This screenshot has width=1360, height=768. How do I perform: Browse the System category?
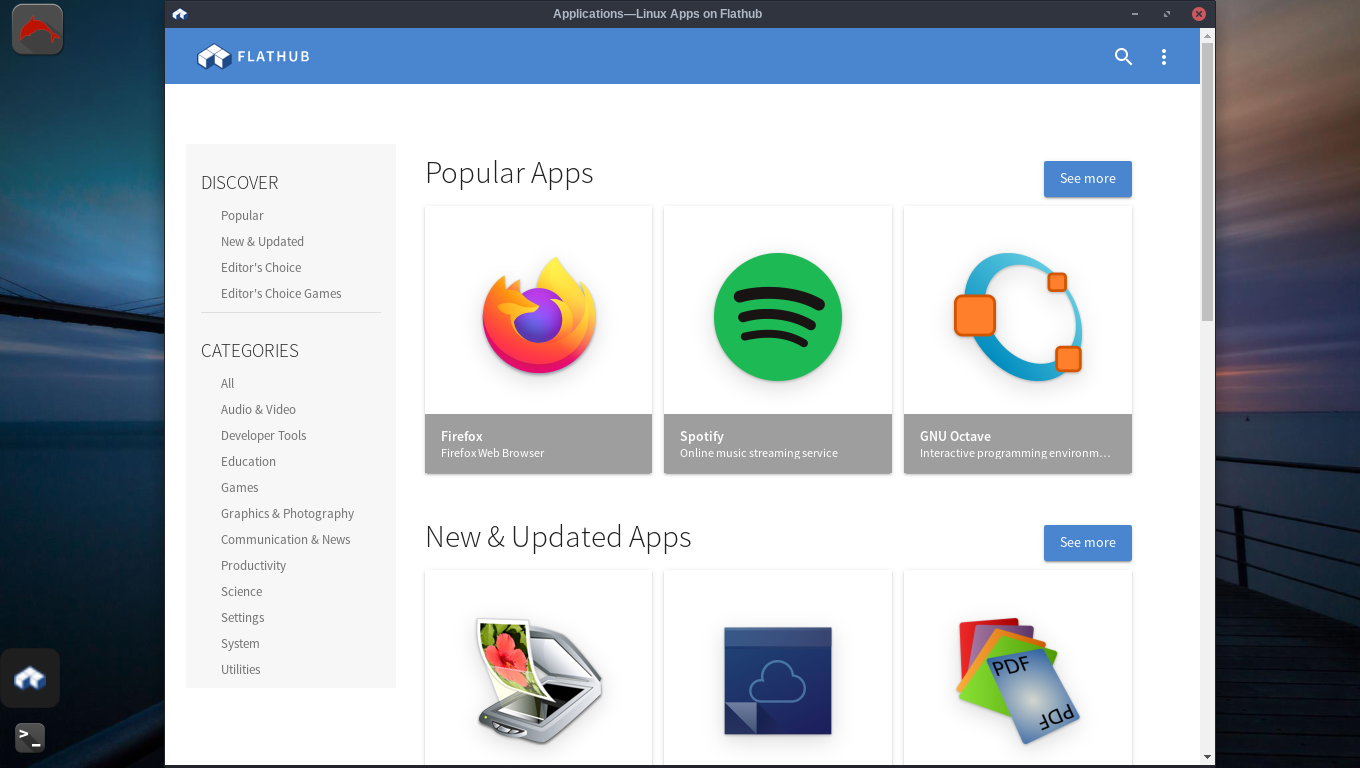(x=240, y=644)
